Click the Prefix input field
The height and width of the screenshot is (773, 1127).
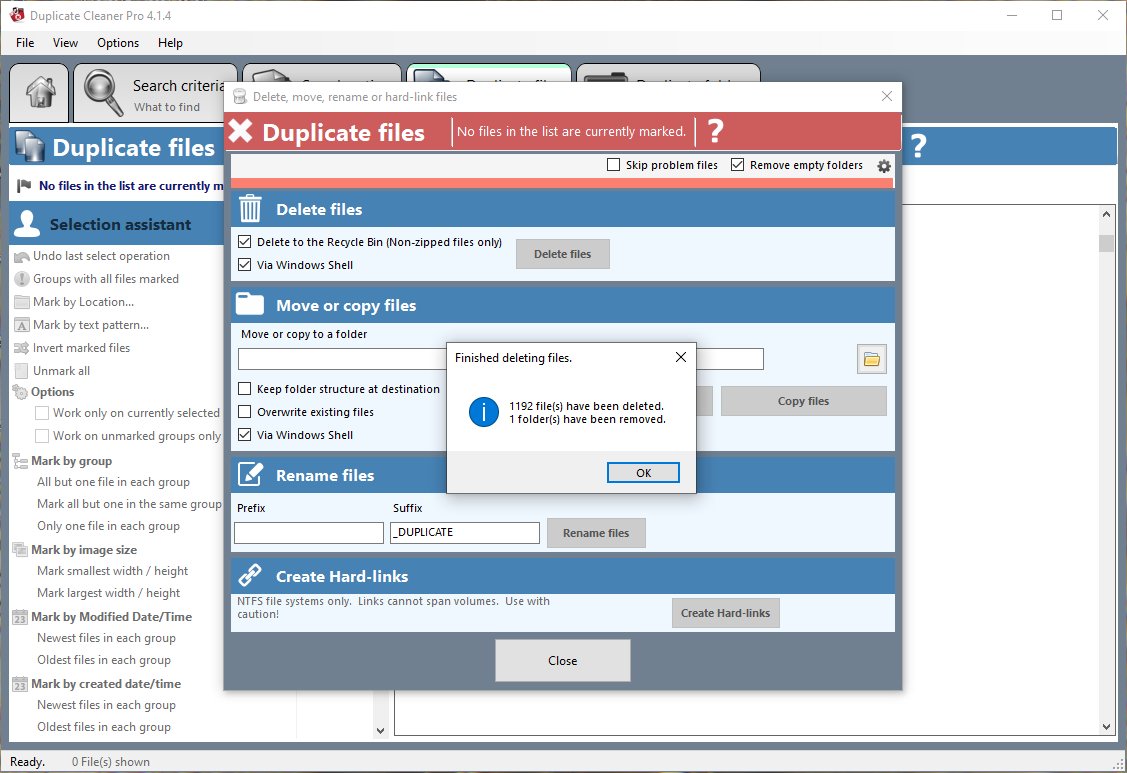(309, 533)
